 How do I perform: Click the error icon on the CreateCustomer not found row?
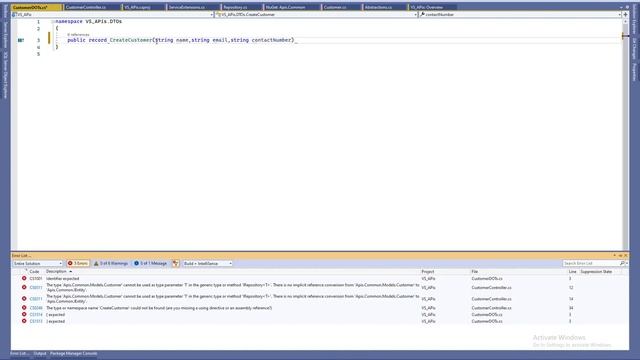pyautogui.click(x=24, y=308)
